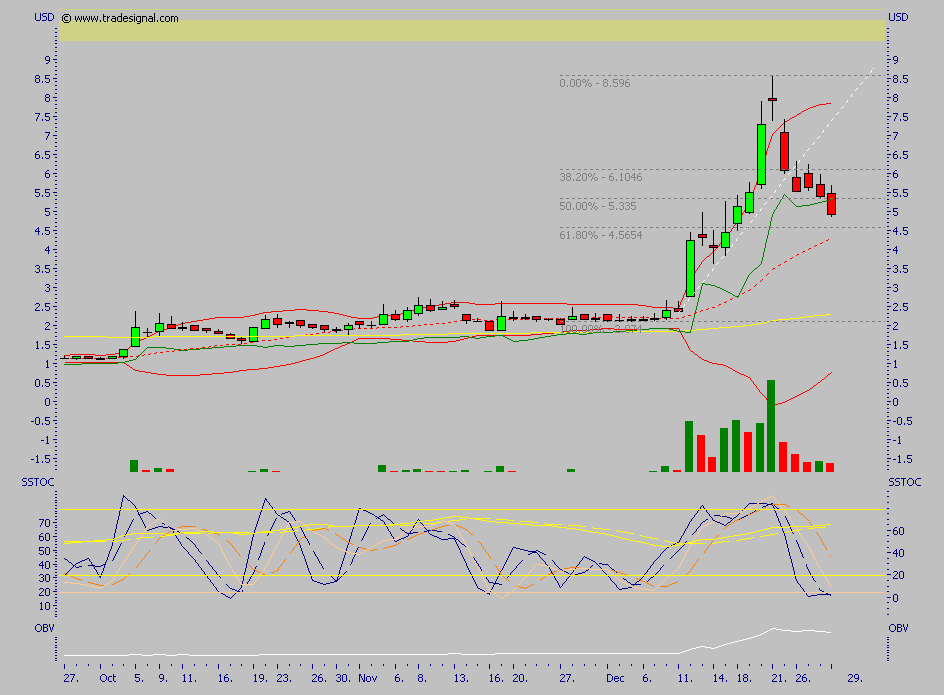944x695 pixels.
Task: Select the '14.' date axis label
Action: [720, 678]
